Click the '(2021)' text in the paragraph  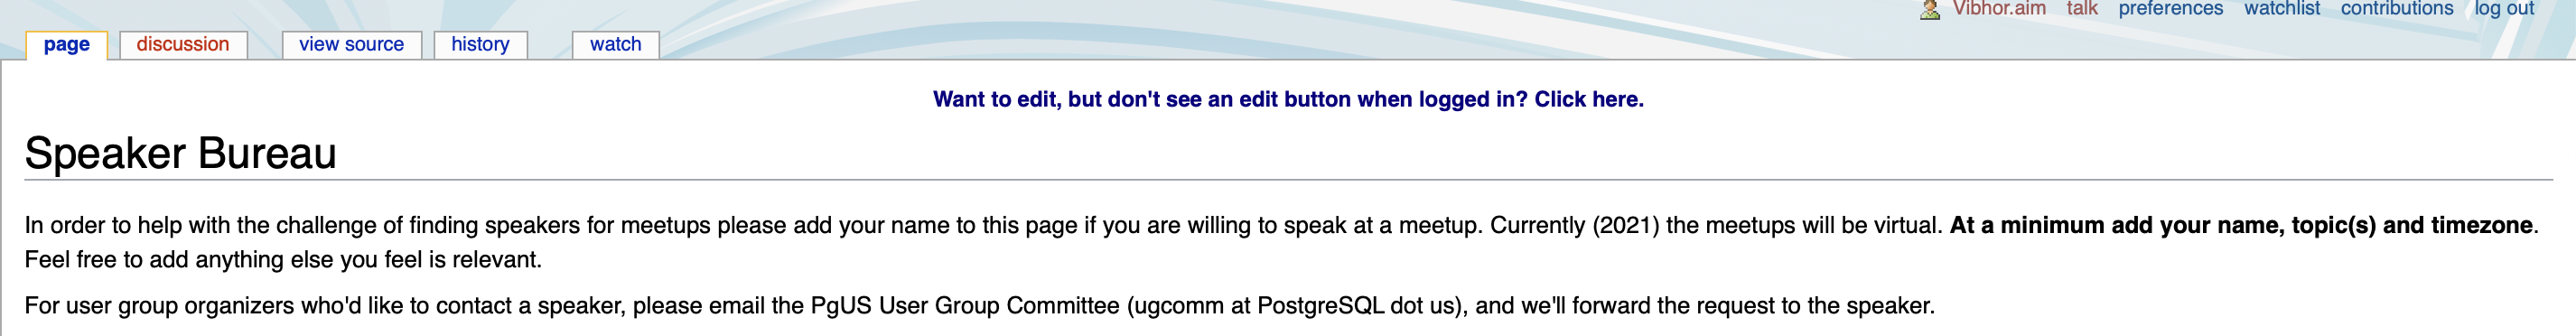click(x=1625, y=225)
